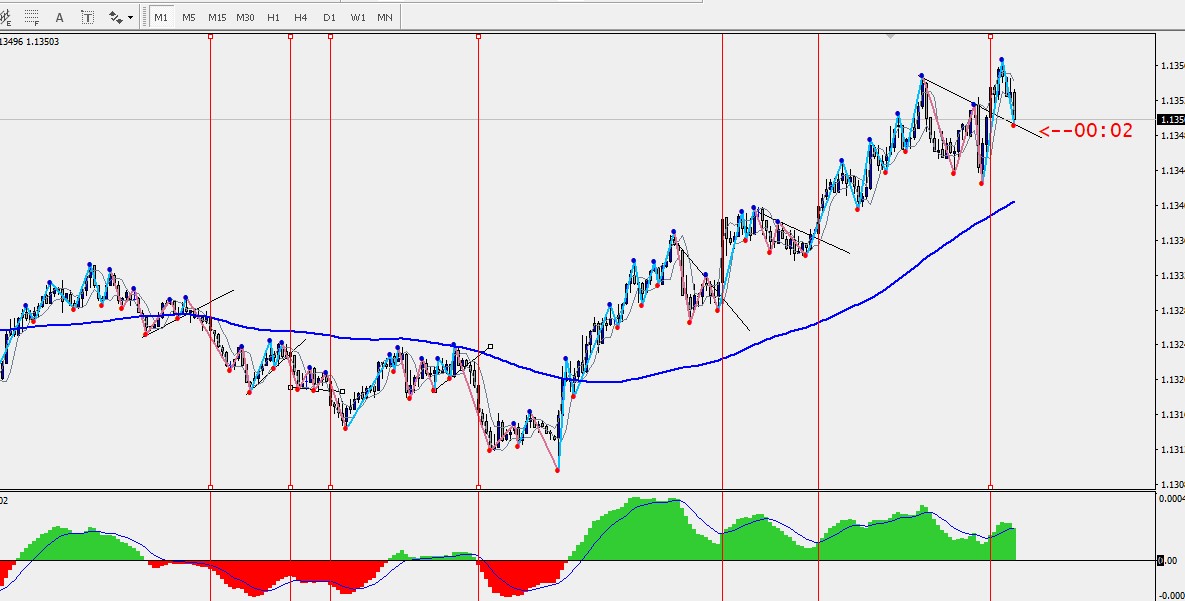This screenshot has height=601, width=1185.
Task: Select the Text Label tool marked T
Action: [87, 17]
